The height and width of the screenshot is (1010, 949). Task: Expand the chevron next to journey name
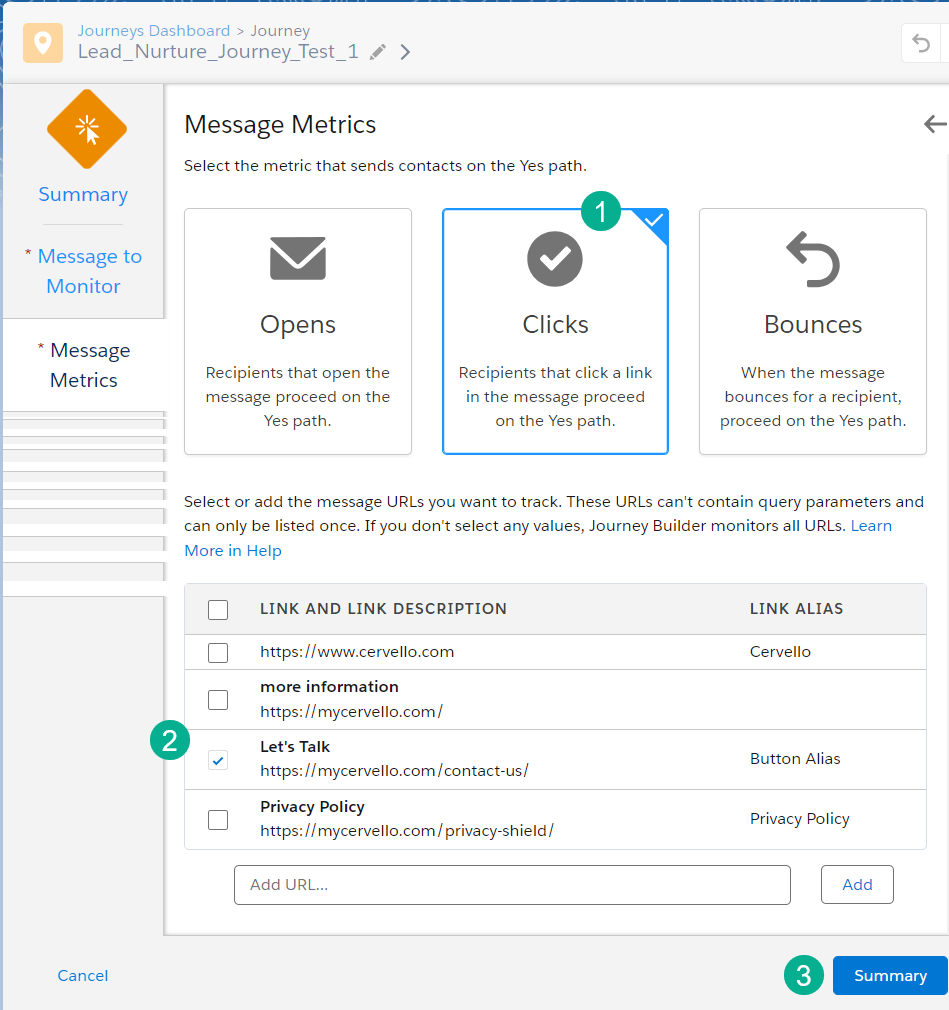(x=405, y=52)
